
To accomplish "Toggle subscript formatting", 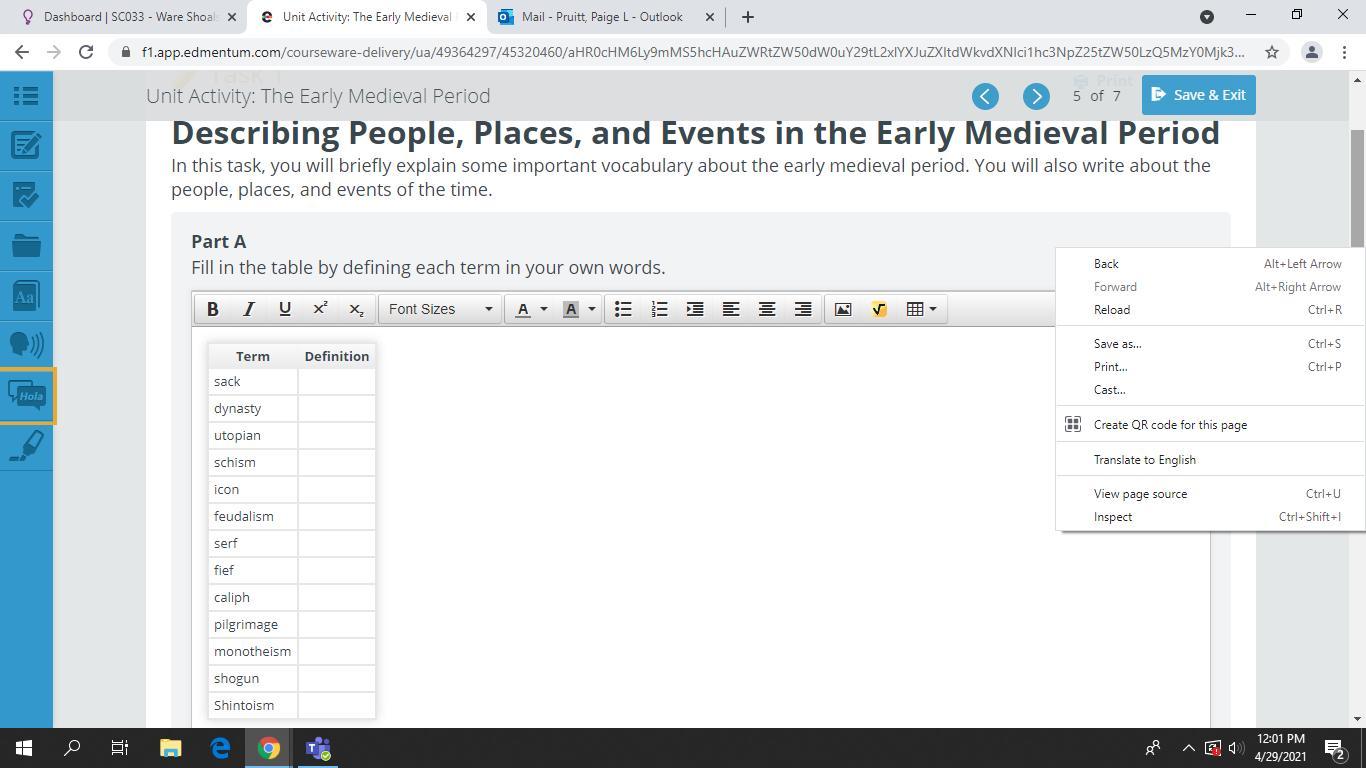I will pyautogui.click(x=356, y=309).
